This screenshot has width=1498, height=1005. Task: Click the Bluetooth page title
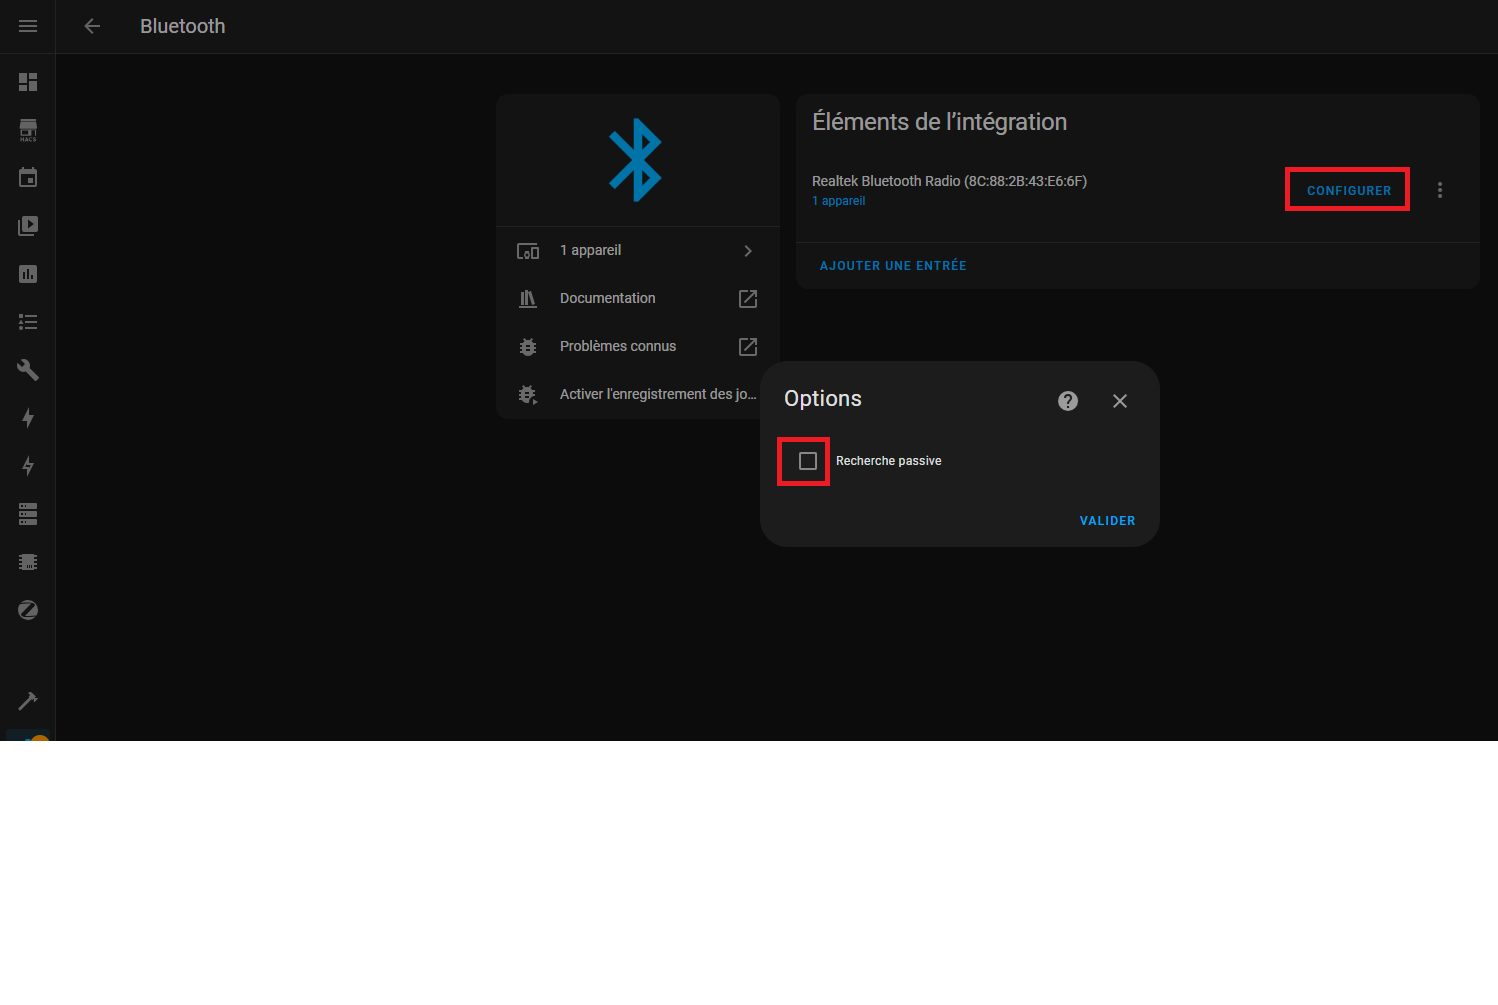pyautogui.click(x=183, y=27)
